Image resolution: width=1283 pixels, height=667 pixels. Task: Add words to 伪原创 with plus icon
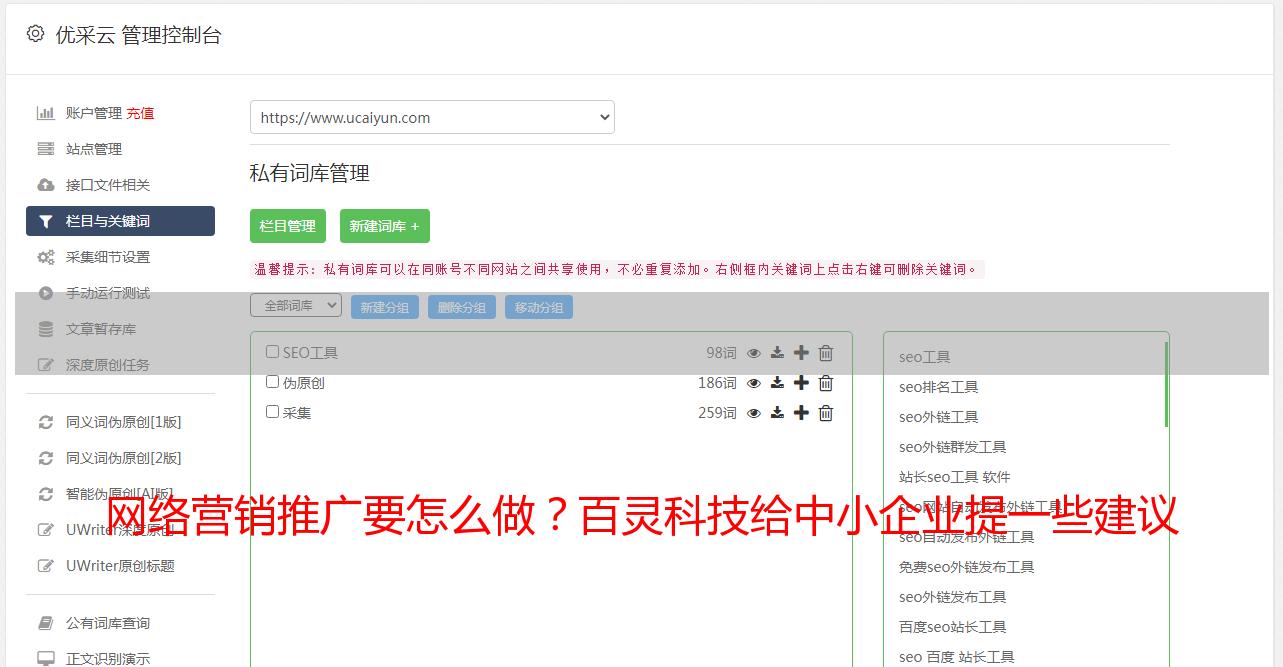(801, 383)
